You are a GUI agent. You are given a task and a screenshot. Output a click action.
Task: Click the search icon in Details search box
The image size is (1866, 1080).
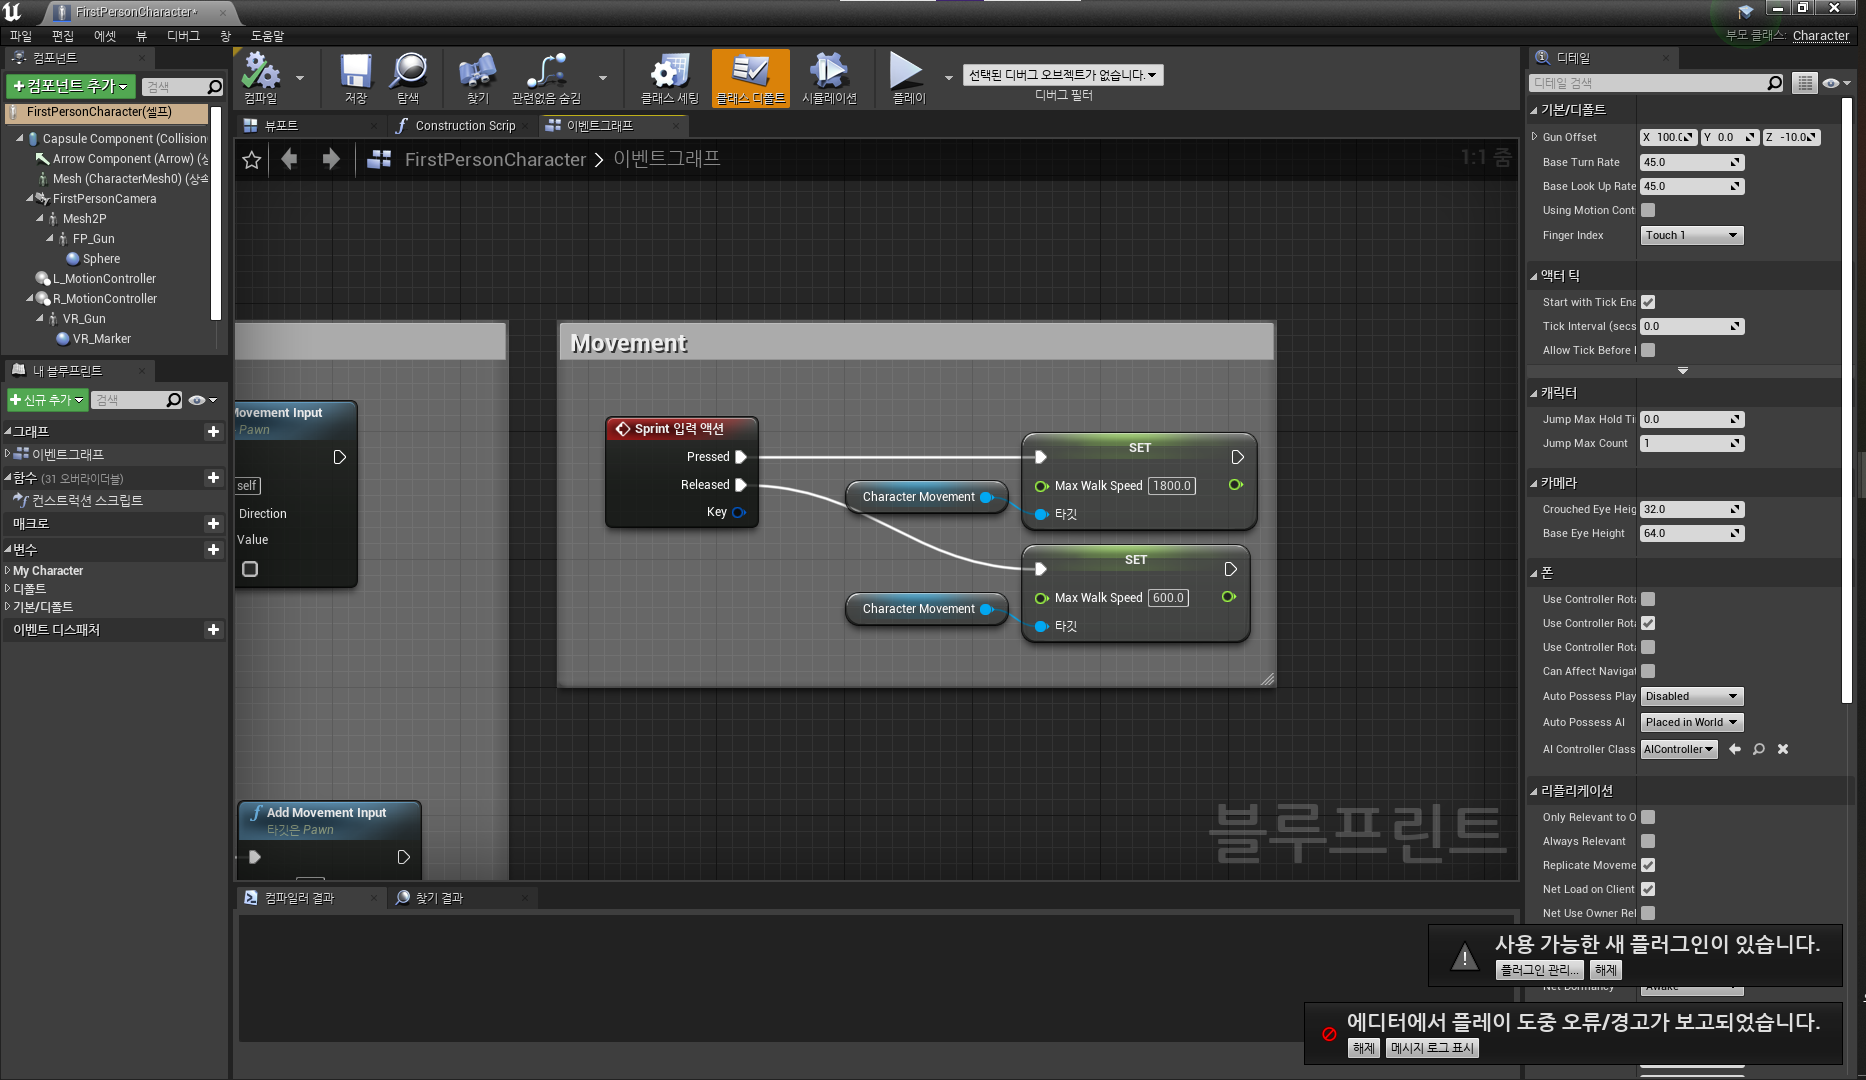point(1775,83)
